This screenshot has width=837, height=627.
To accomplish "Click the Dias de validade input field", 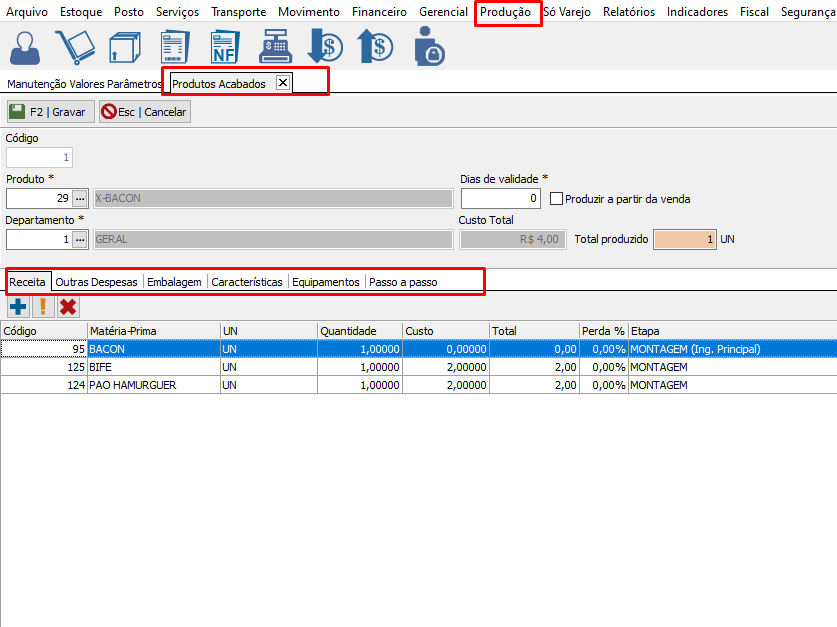I will [500, 199].
